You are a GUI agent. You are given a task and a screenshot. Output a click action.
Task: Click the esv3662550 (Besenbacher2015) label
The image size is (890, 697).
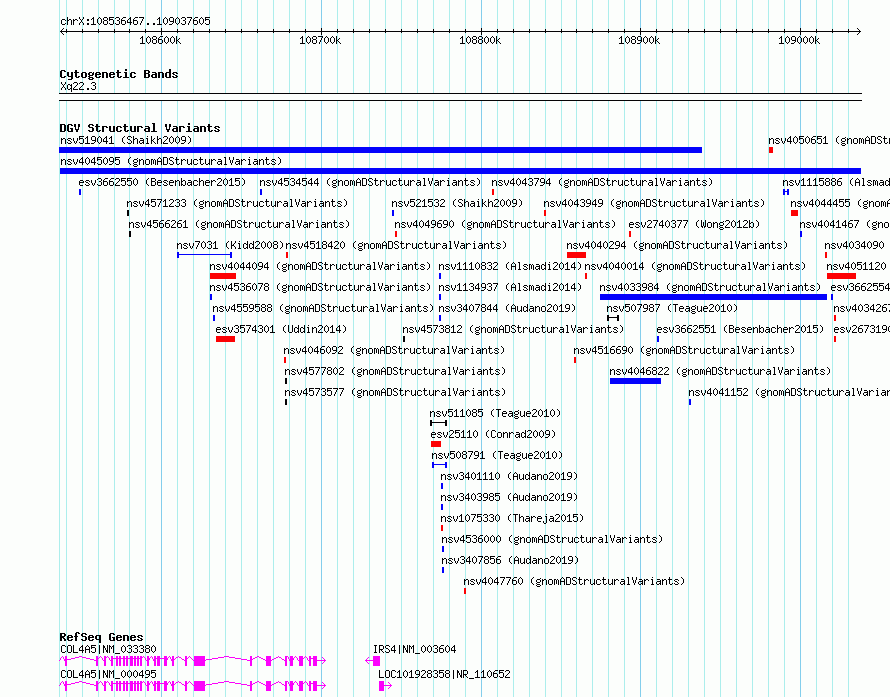pyautogui.click(x=162, y=182)
